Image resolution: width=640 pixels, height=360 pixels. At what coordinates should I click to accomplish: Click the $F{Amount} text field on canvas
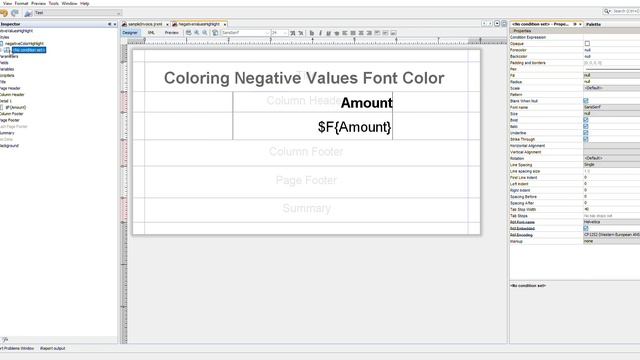click(x=354, y=127)
